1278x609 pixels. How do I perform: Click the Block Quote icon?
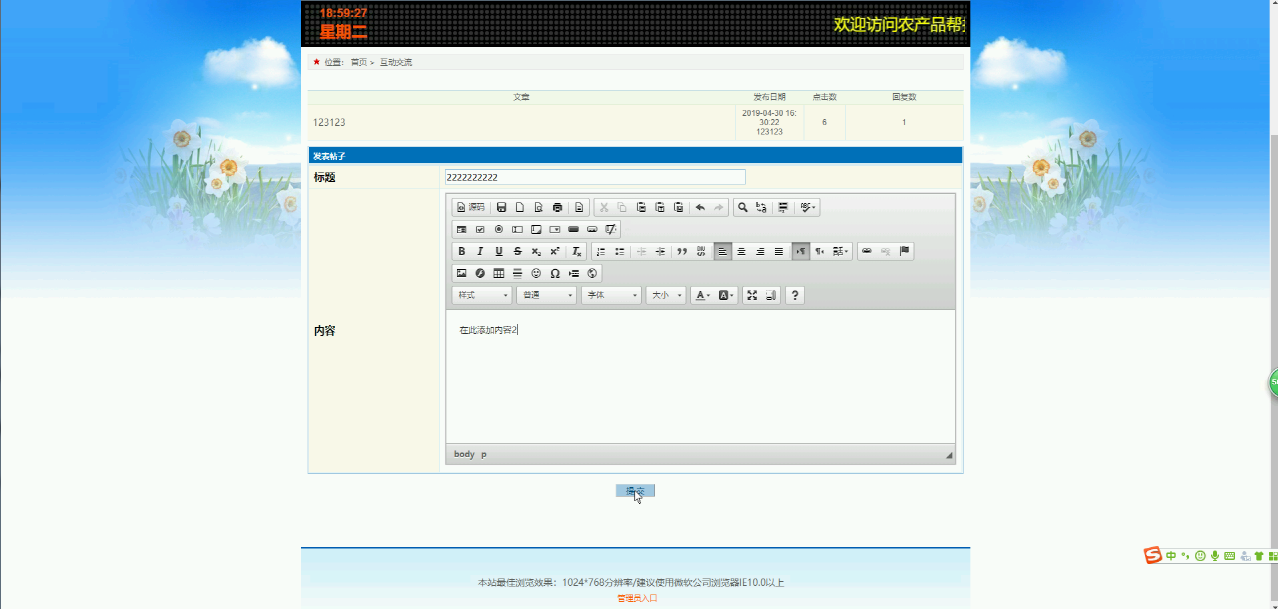[682, 251]
